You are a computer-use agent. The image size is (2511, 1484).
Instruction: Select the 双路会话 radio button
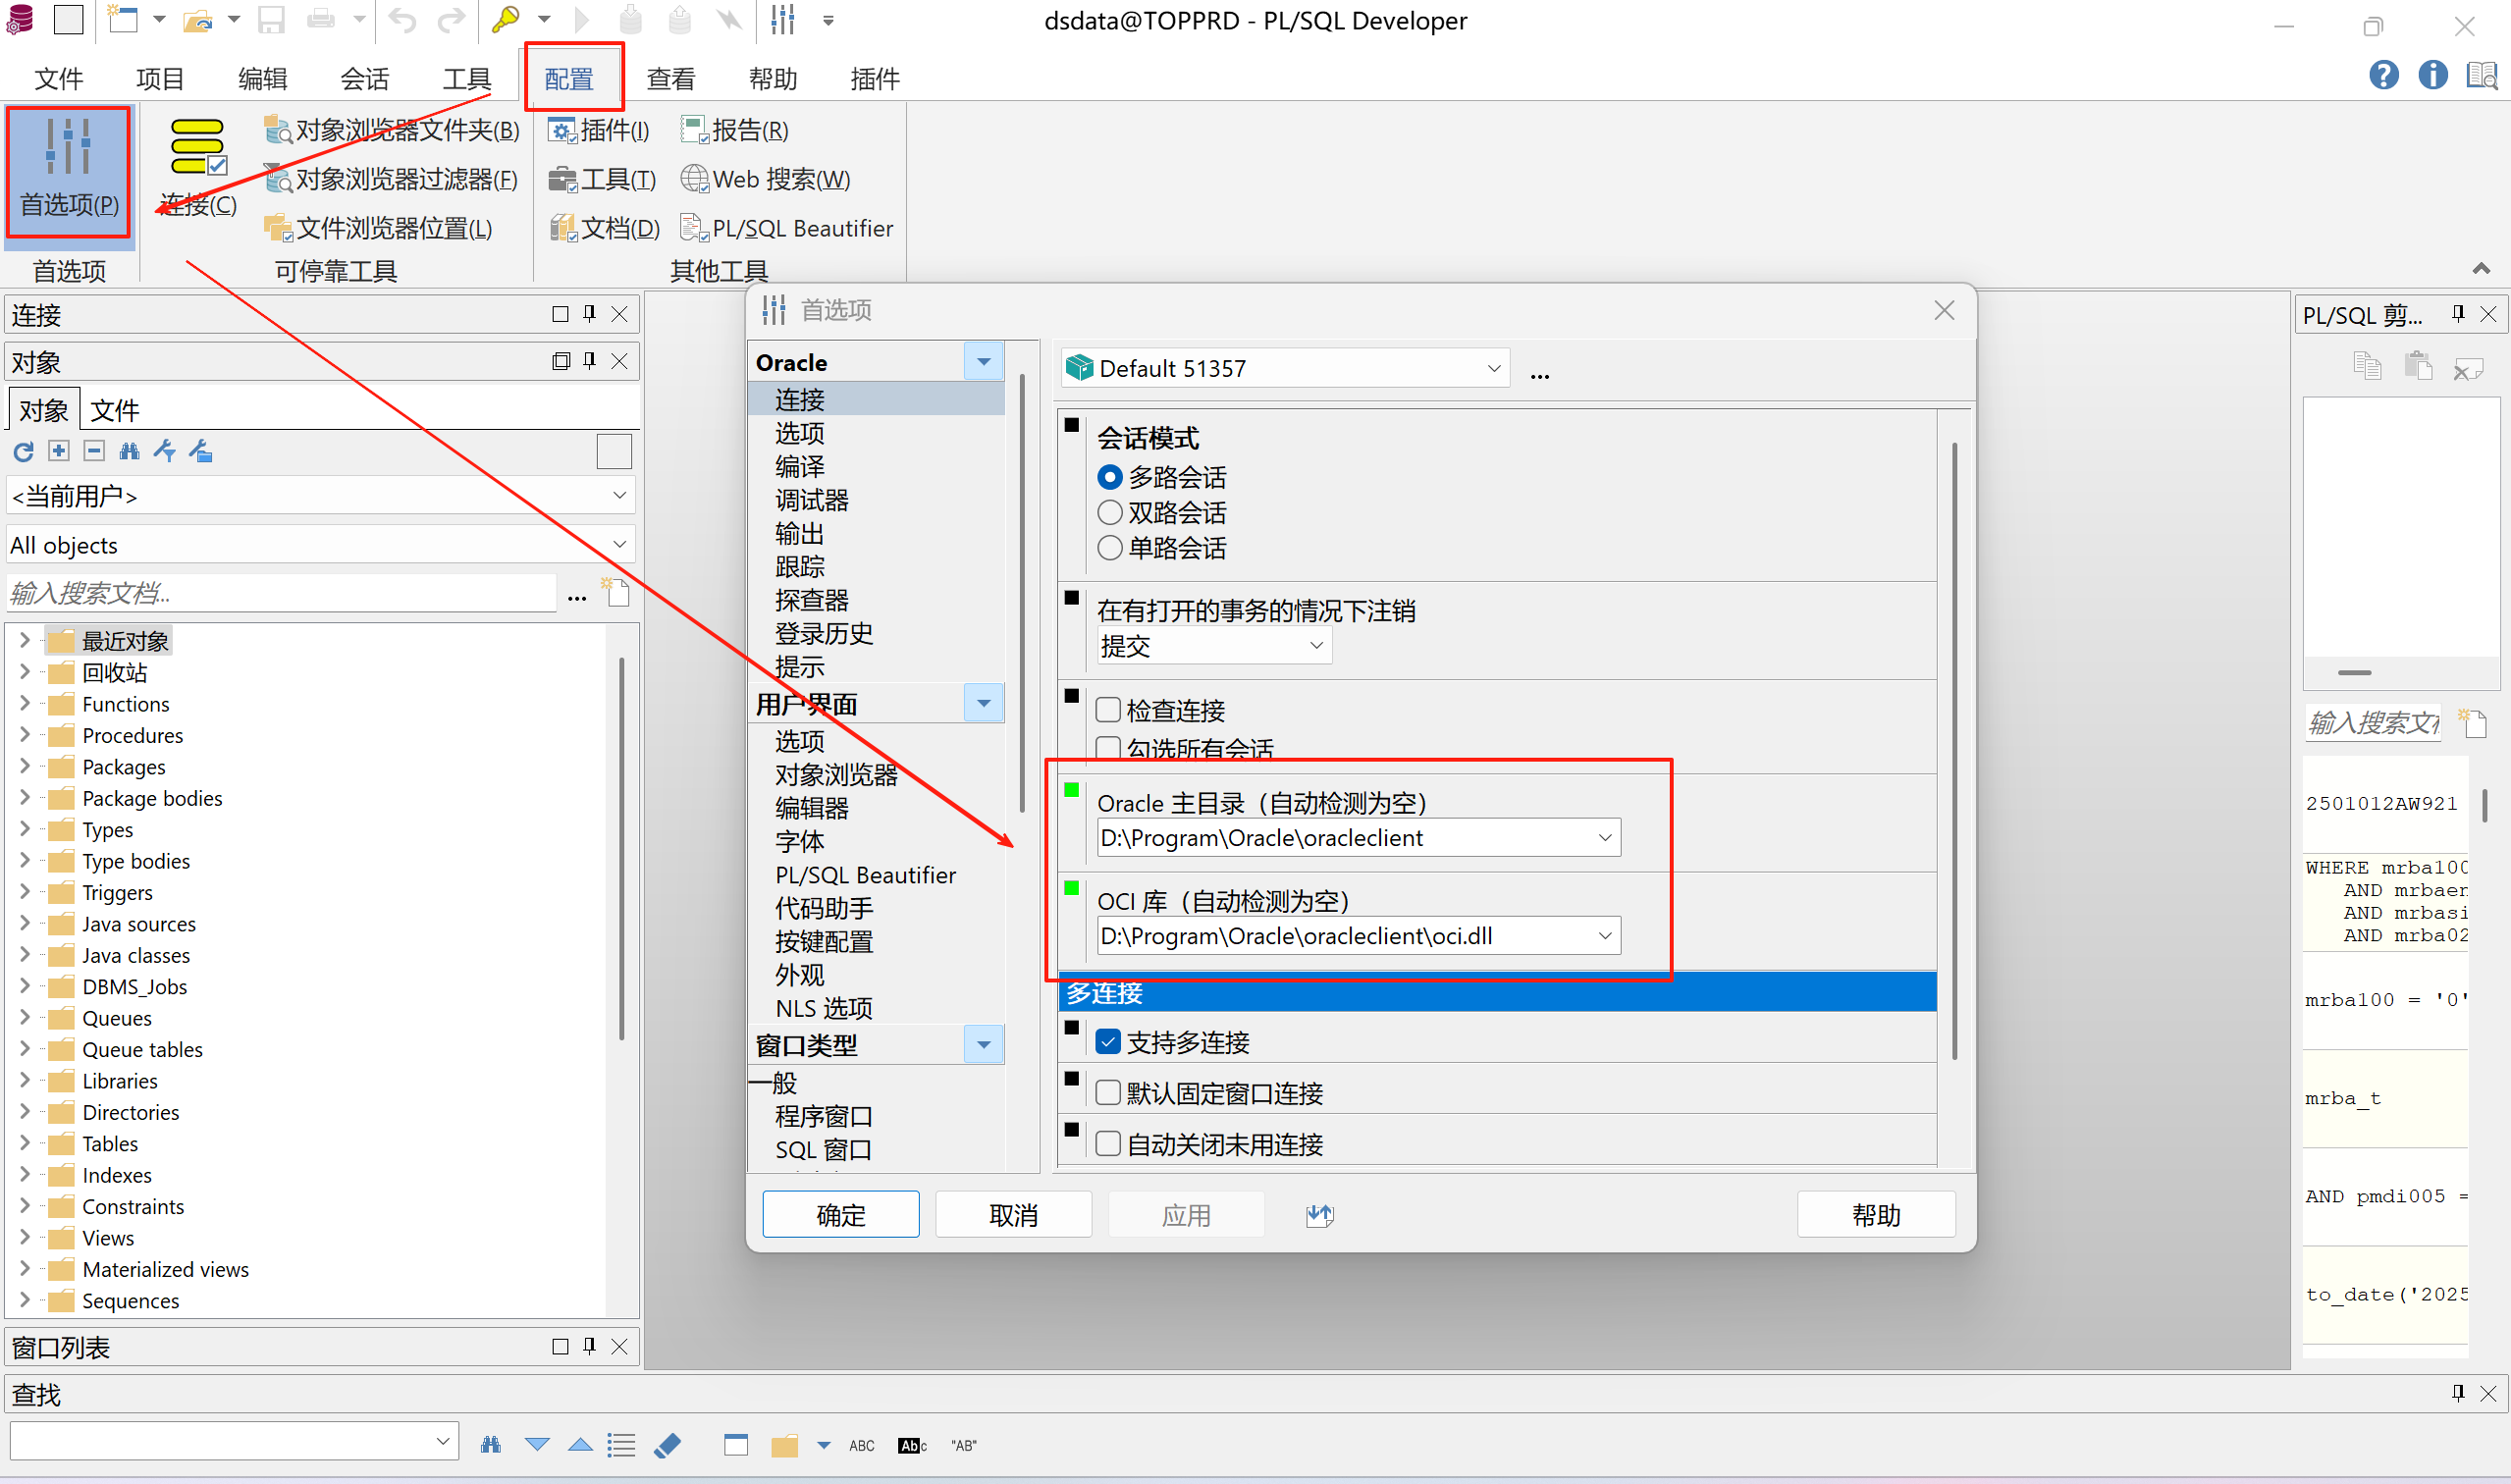pyautogui.click(x=1109, y=513)
